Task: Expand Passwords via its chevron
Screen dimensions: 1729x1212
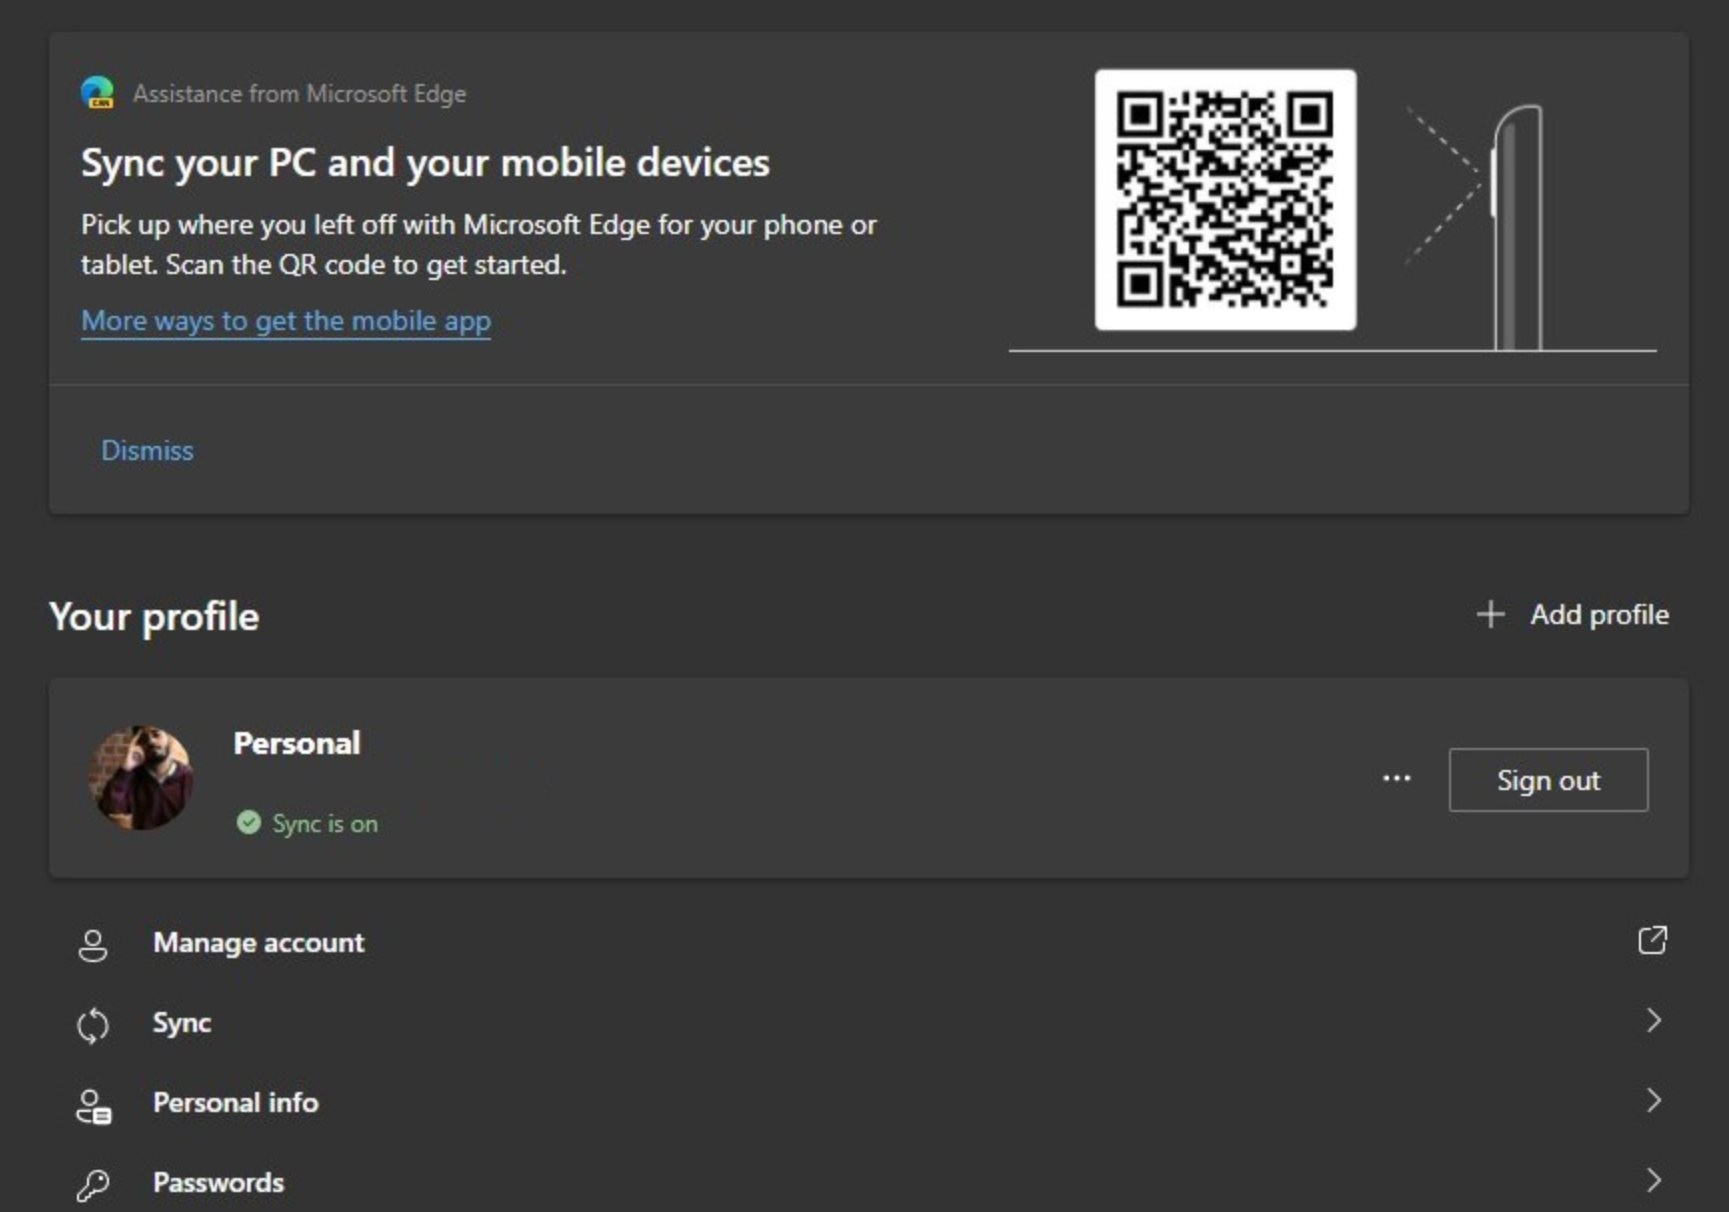Action: pos(1653,1180)
